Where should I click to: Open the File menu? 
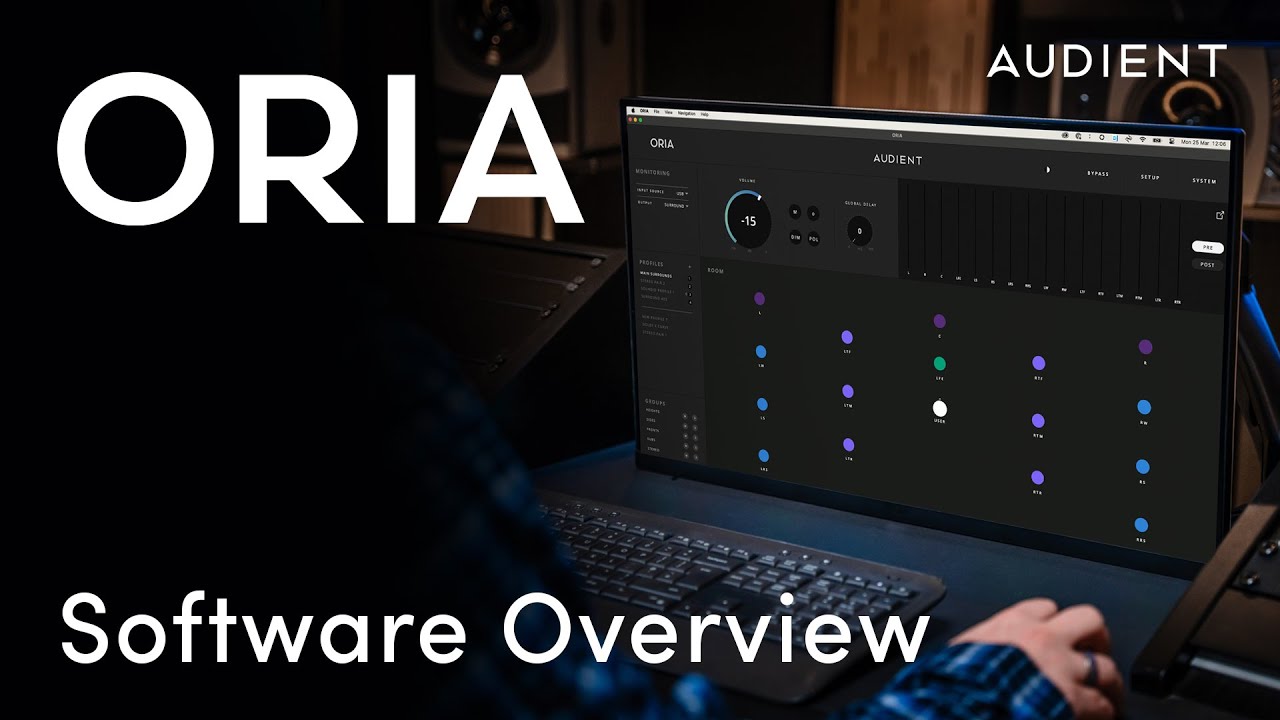point(657,112)
